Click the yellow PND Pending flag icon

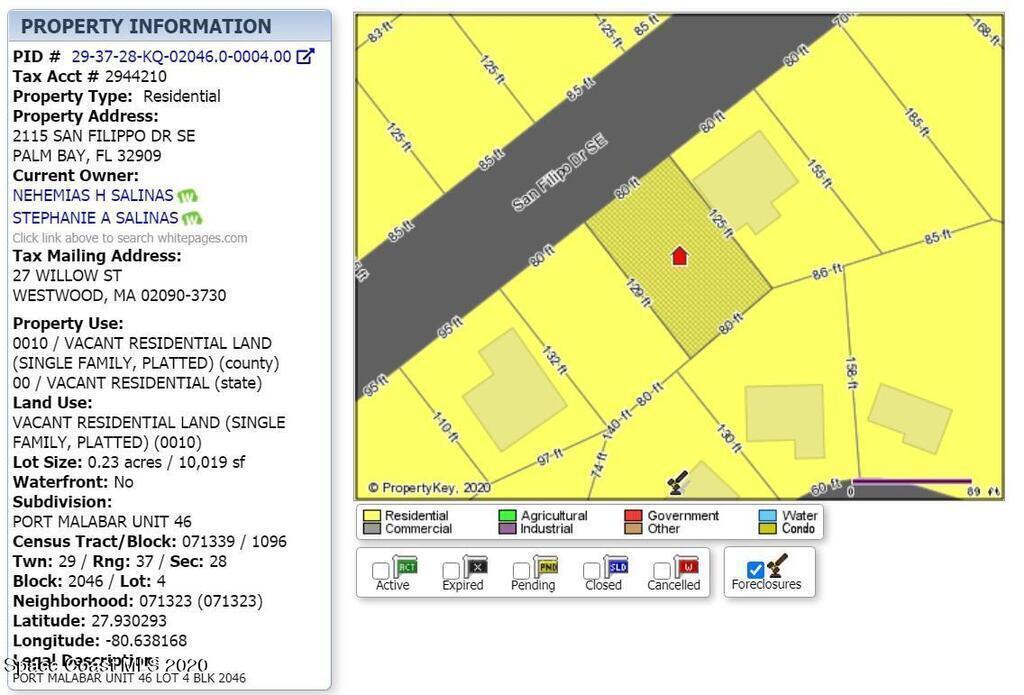point(547,567)
